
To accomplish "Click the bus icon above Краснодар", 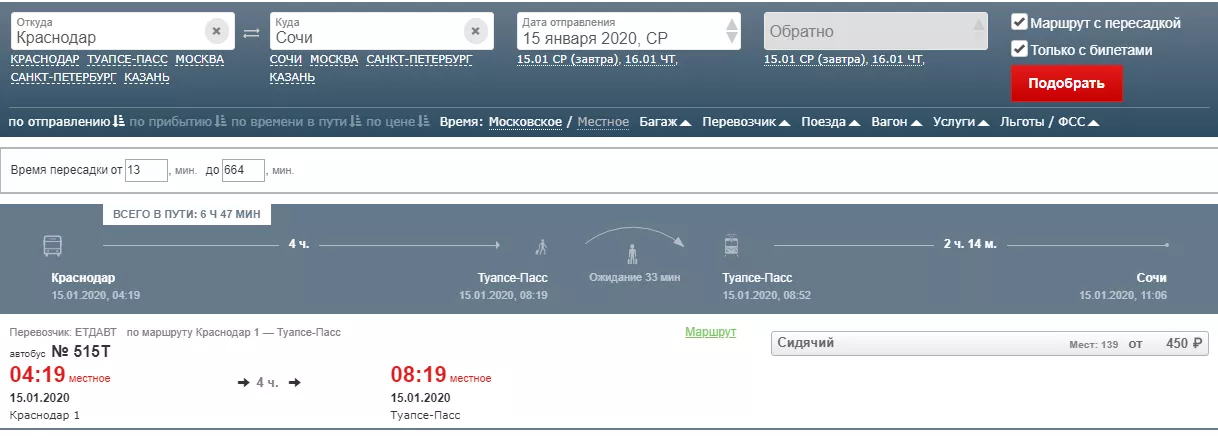I will pos(52,245).
